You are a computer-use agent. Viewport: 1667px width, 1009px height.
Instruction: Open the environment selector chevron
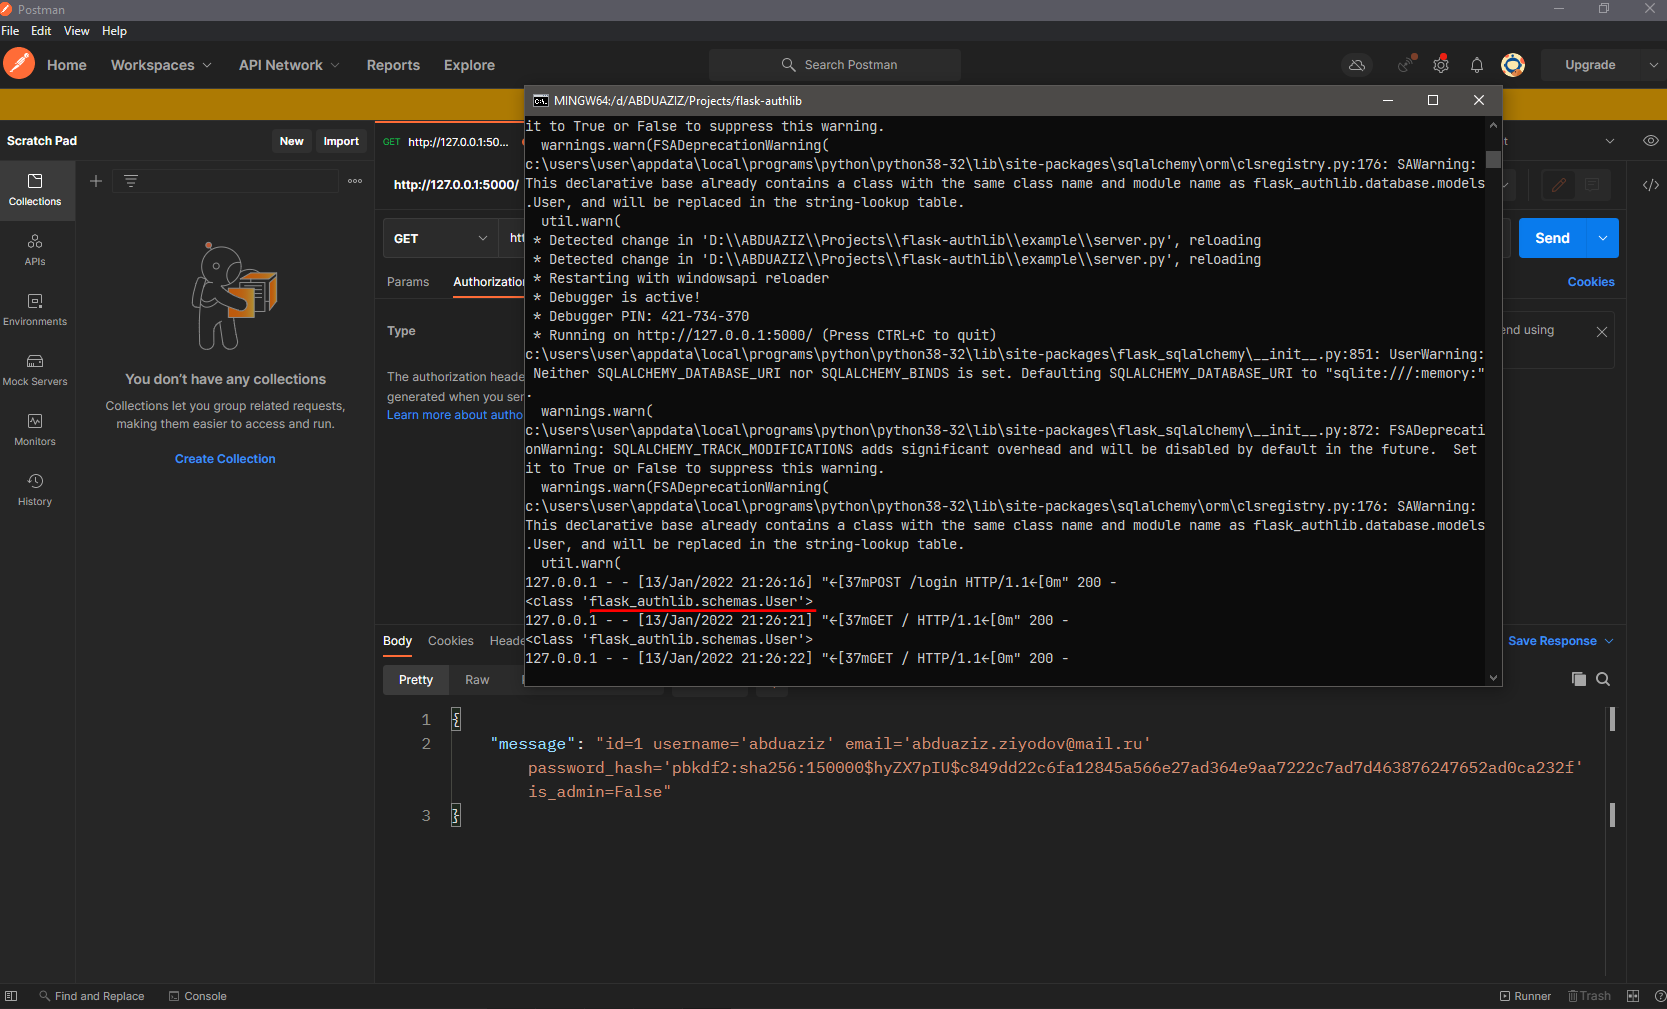pos(1610,141)
